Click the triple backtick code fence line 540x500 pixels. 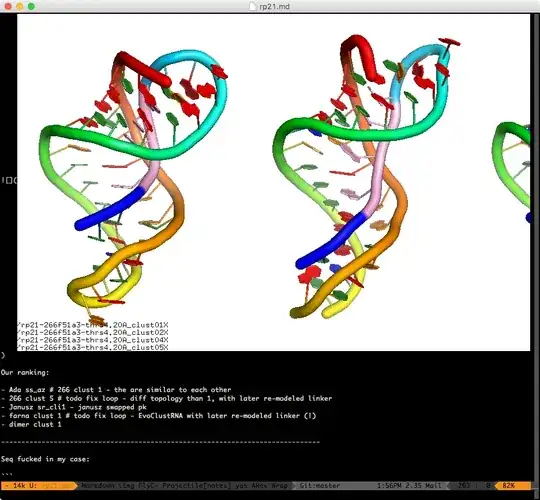pyautogui.click(x=7, y=474)
